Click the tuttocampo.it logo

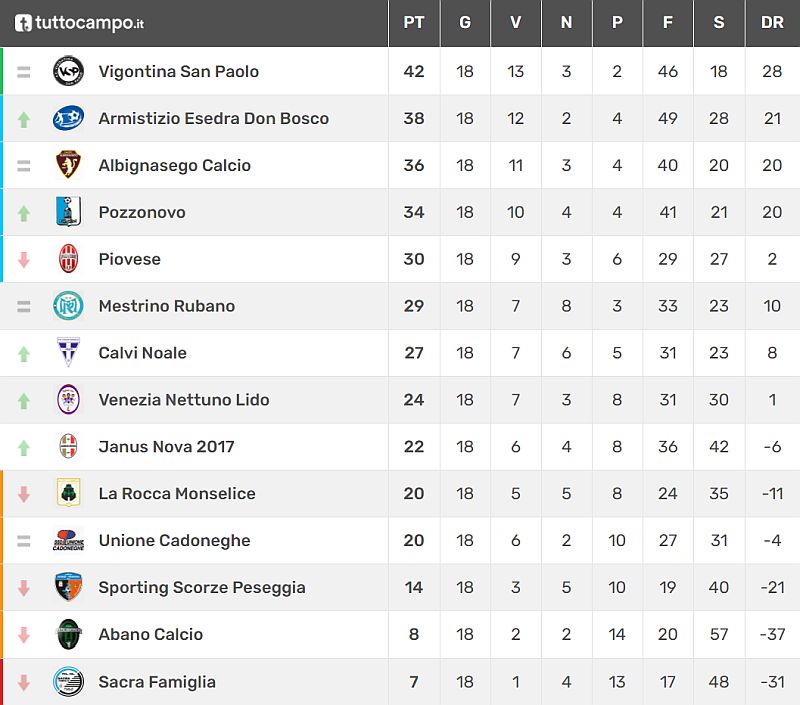click(x=79, y=23)
